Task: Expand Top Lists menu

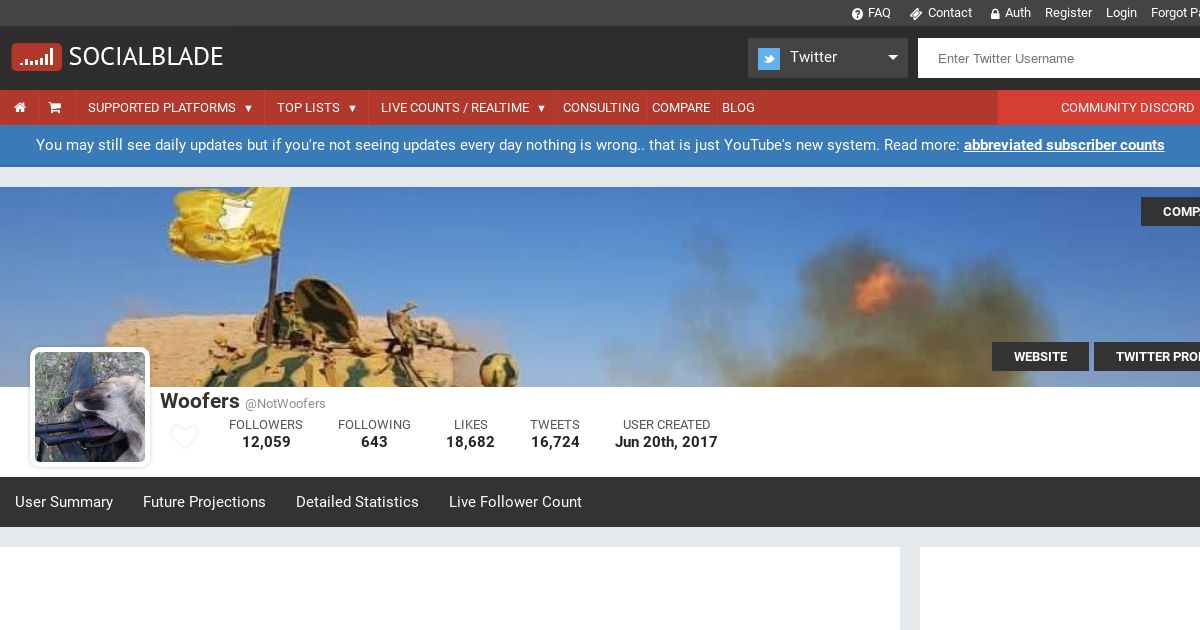Action: pyautogui.click(x=317, y=107)
